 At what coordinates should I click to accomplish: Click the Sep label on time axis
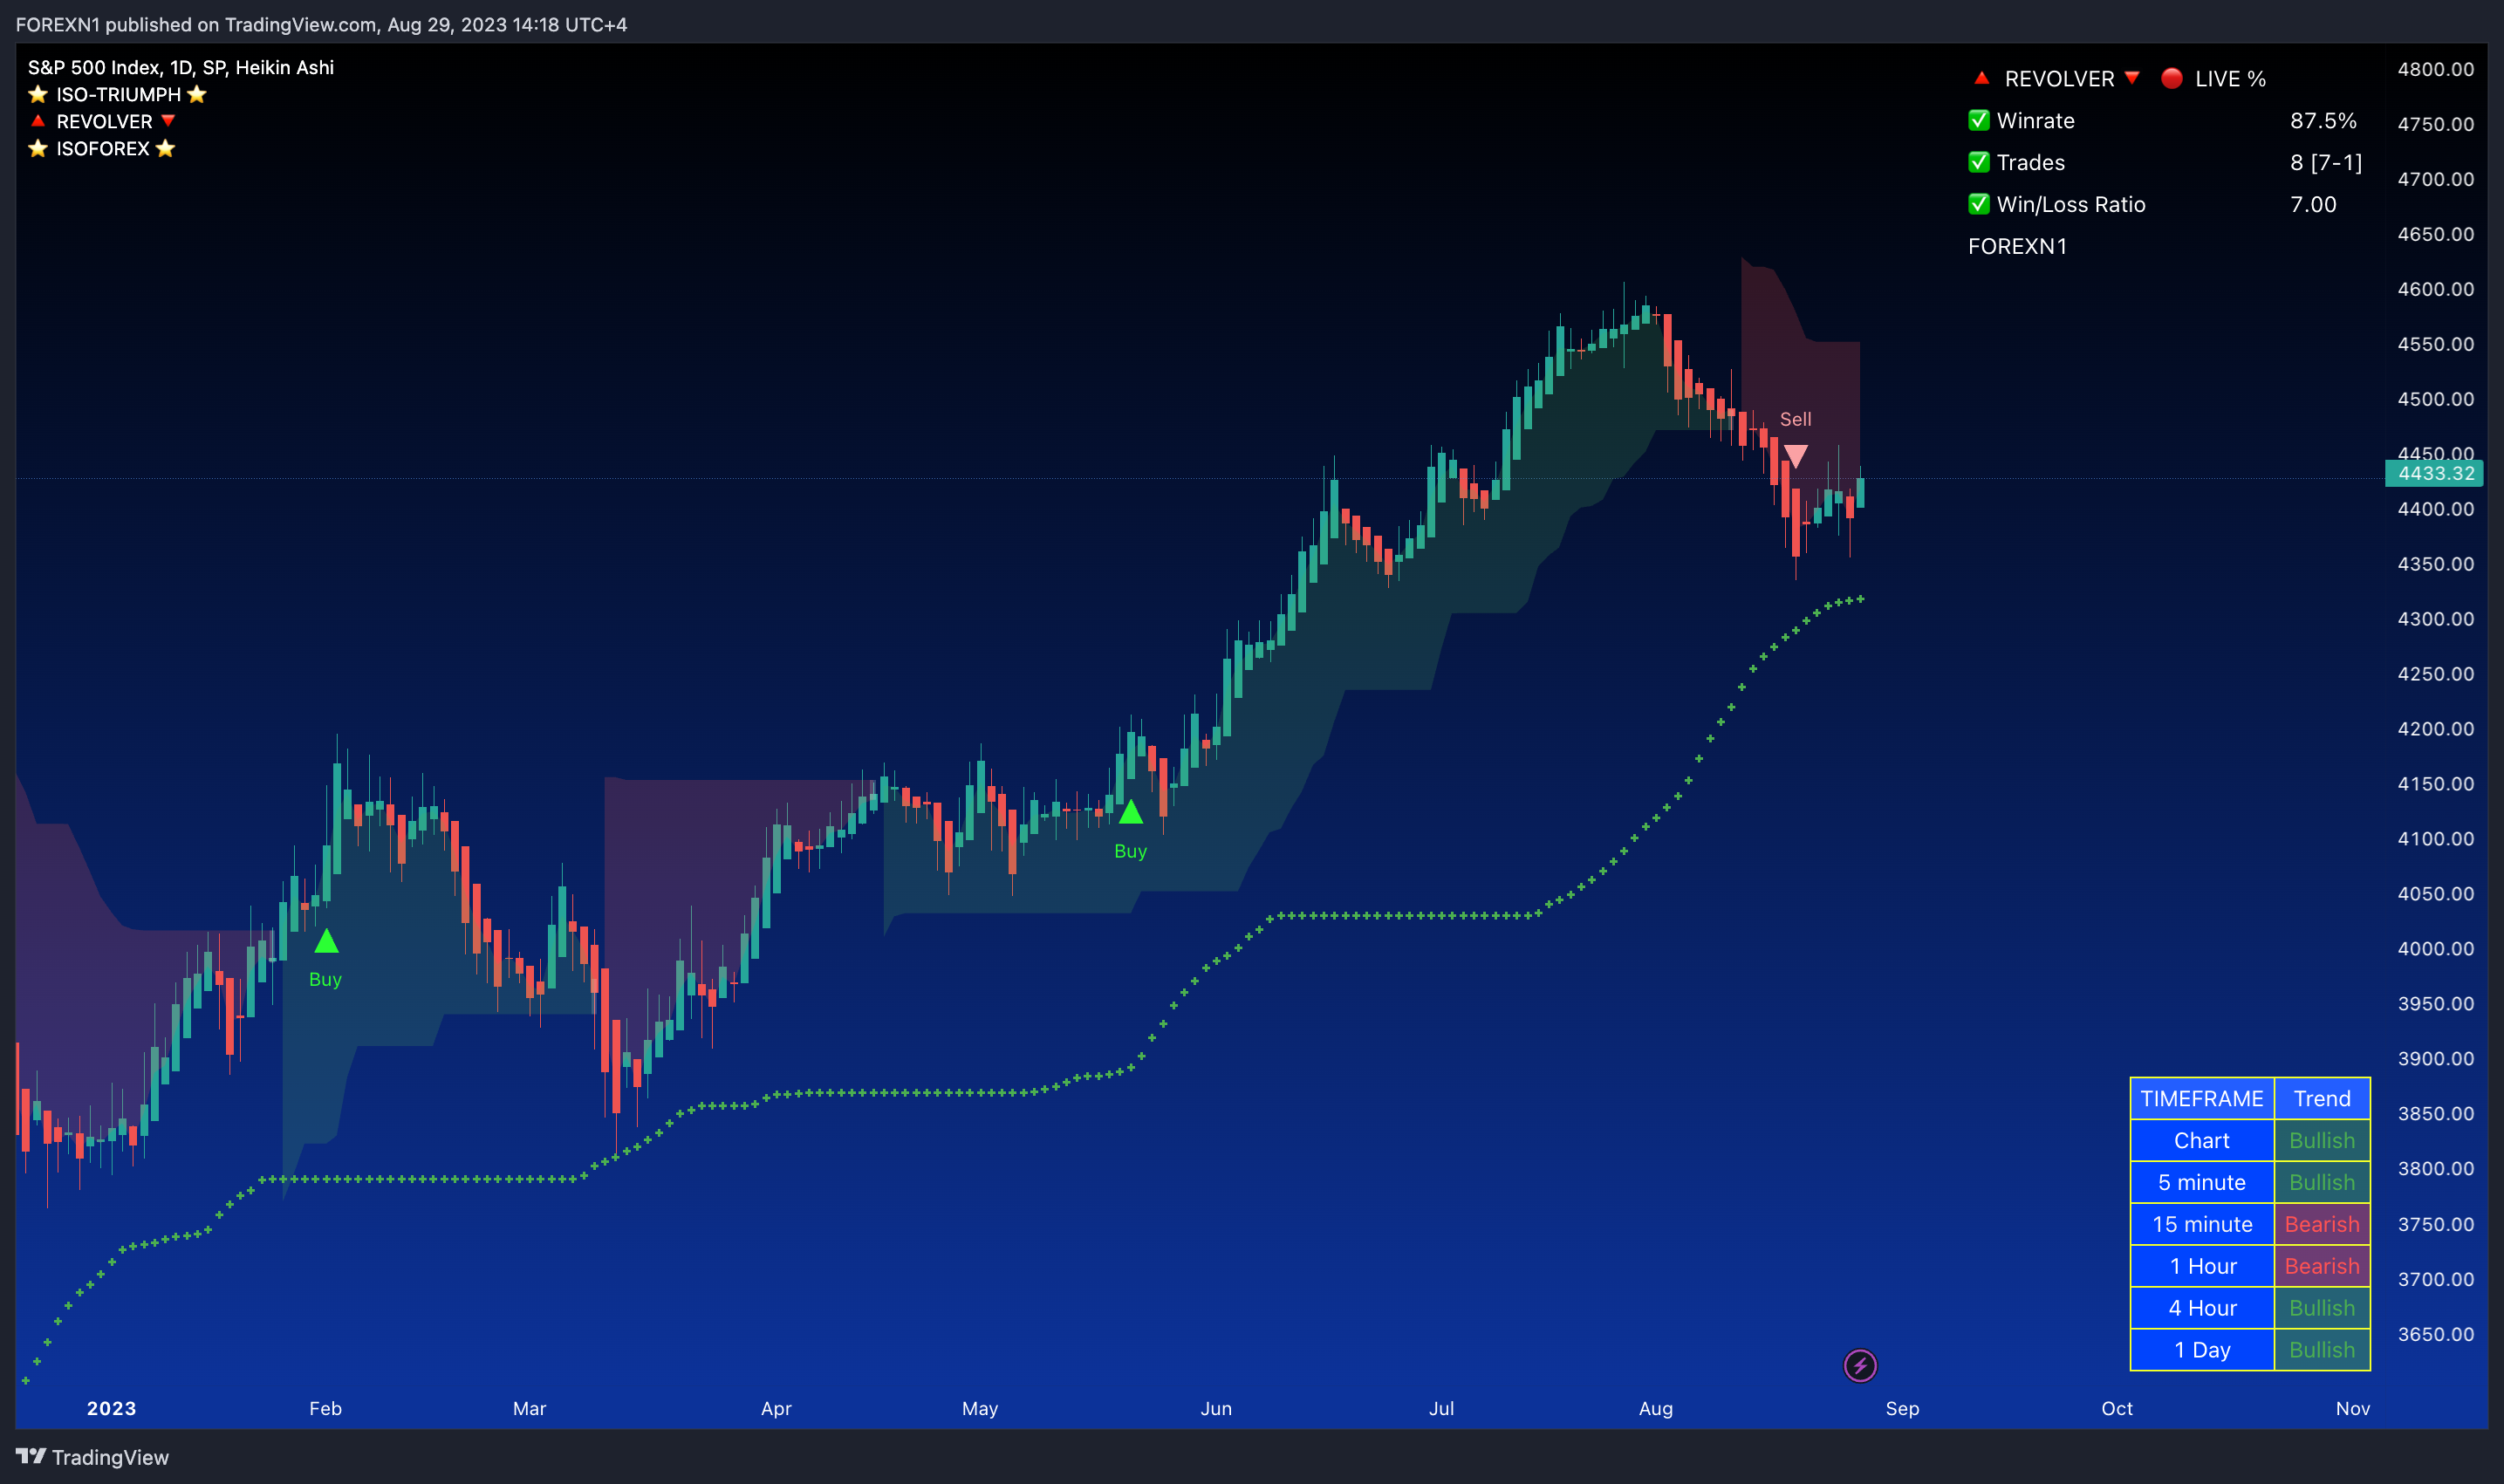click(1902, 1408)
